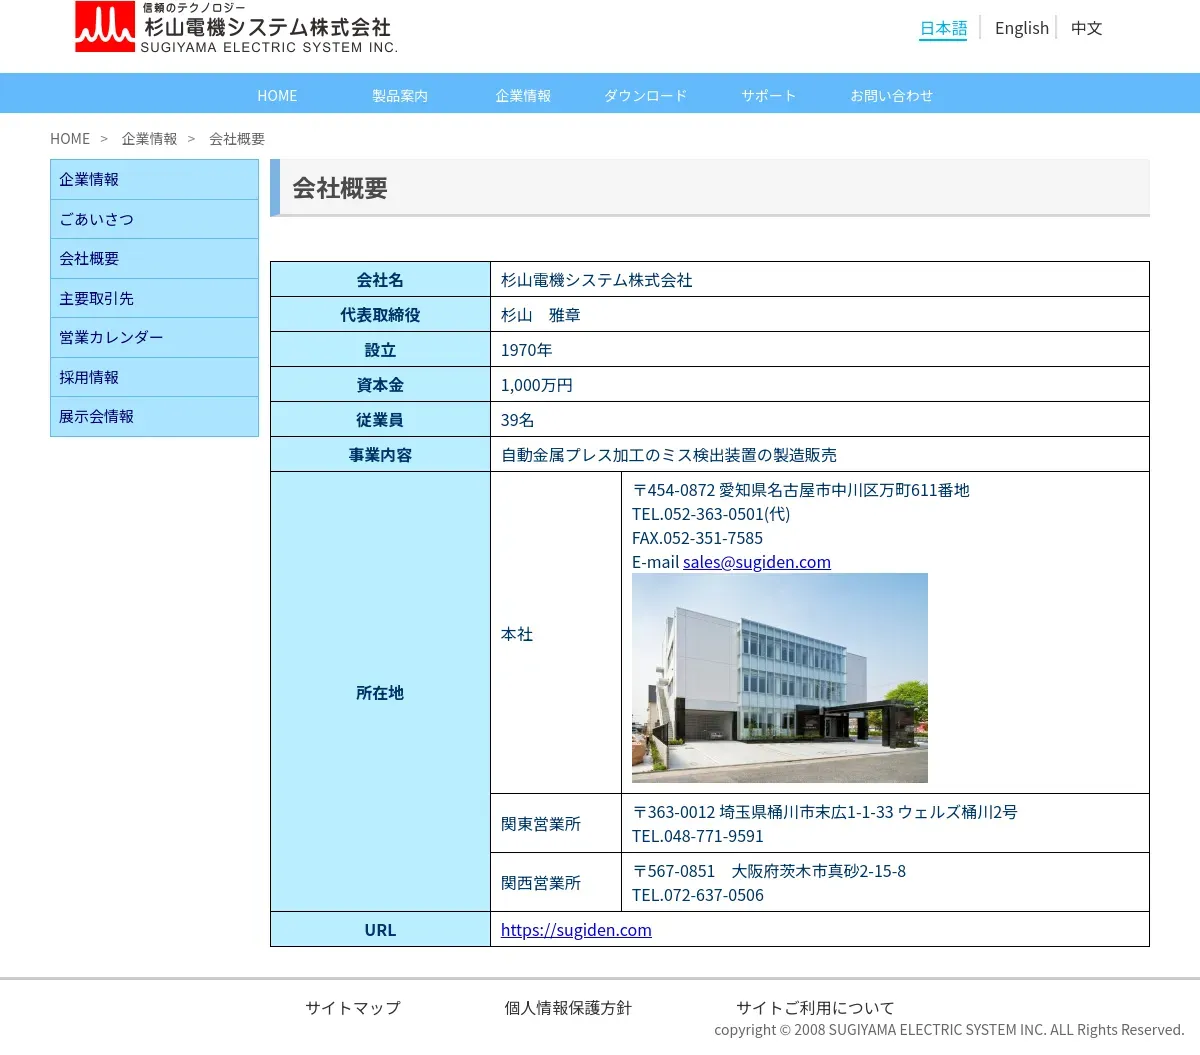Click the TEL.072-637-0506 phone number

pos(698,895)
